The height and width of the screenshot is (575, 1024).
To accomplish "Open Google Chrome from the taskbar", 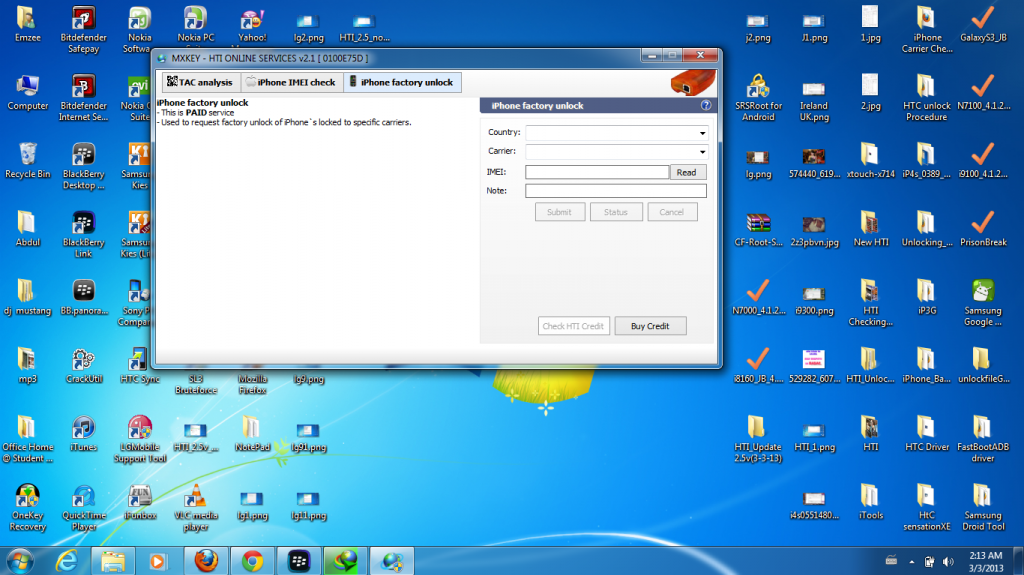I will (x=253, y=561).
